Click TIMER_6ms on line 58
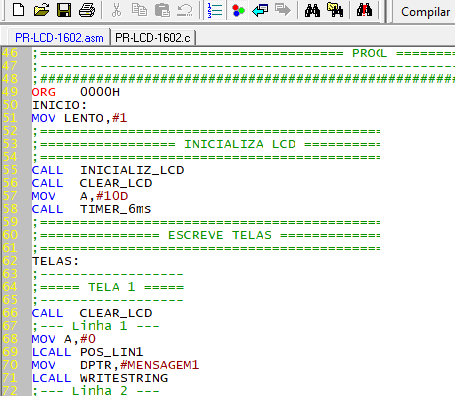Viewport: 455px width, 398px height. [x=116, y=209]
